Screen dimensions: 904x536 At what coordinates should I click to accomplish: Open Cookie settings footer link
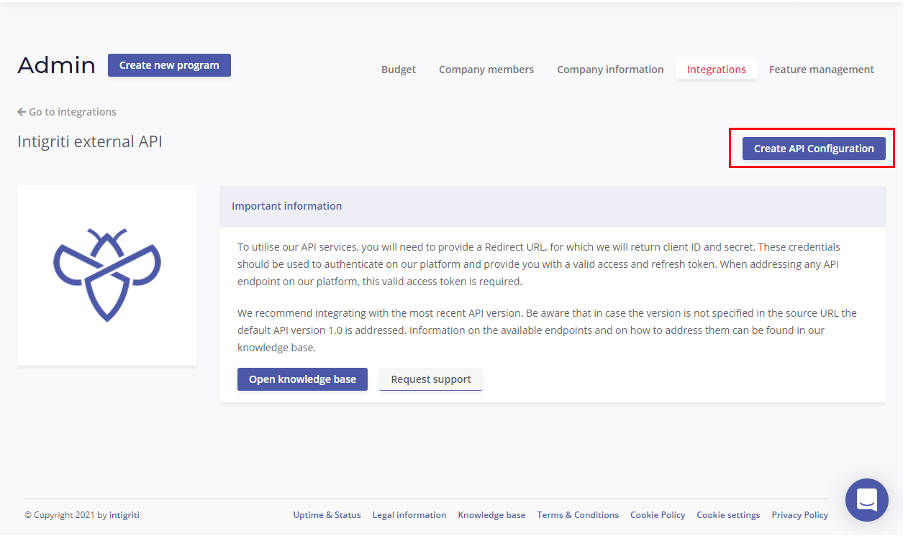(x=728, y=515)
